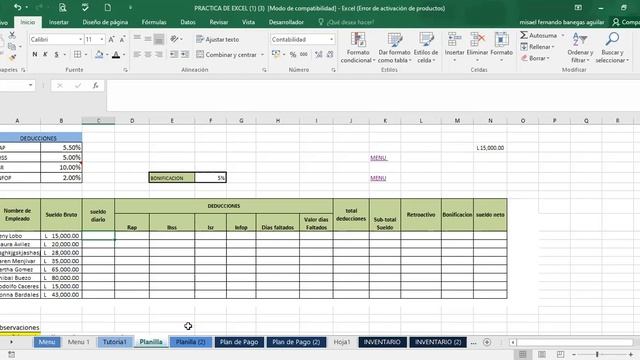640x360 pixels.
Task: Align cell text to the middle
Action: (x=148, y=39)
